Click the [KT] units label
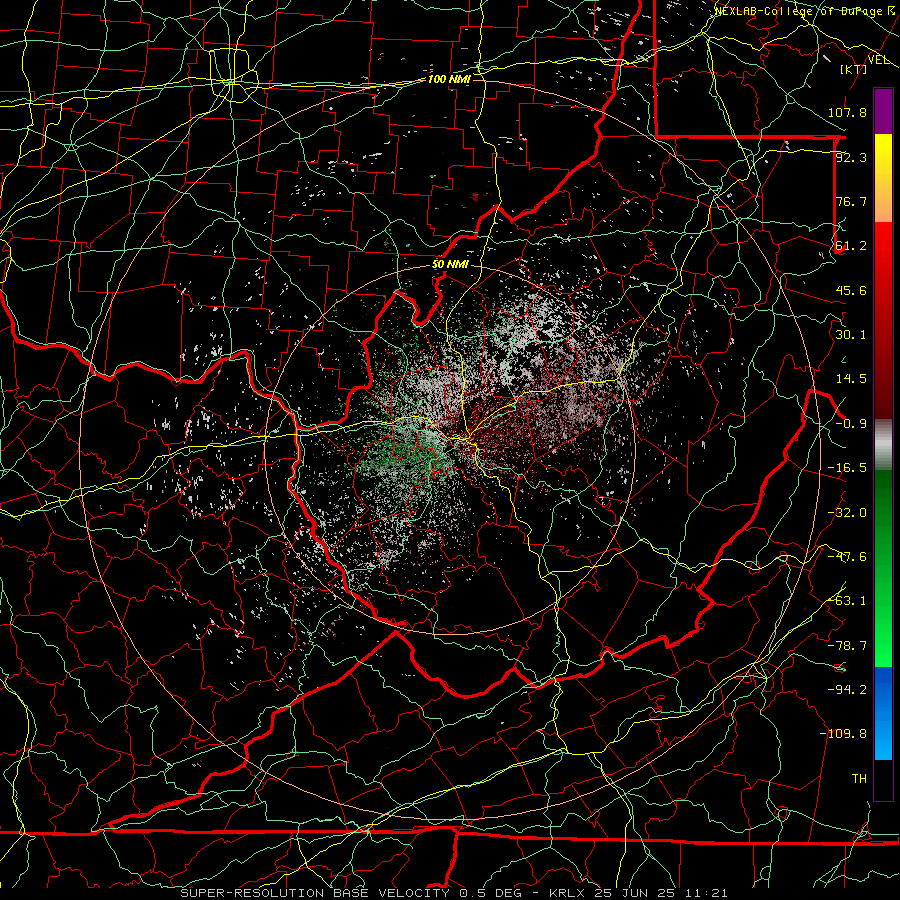Viewport: 900px width, 900px height. pos(854,69)
